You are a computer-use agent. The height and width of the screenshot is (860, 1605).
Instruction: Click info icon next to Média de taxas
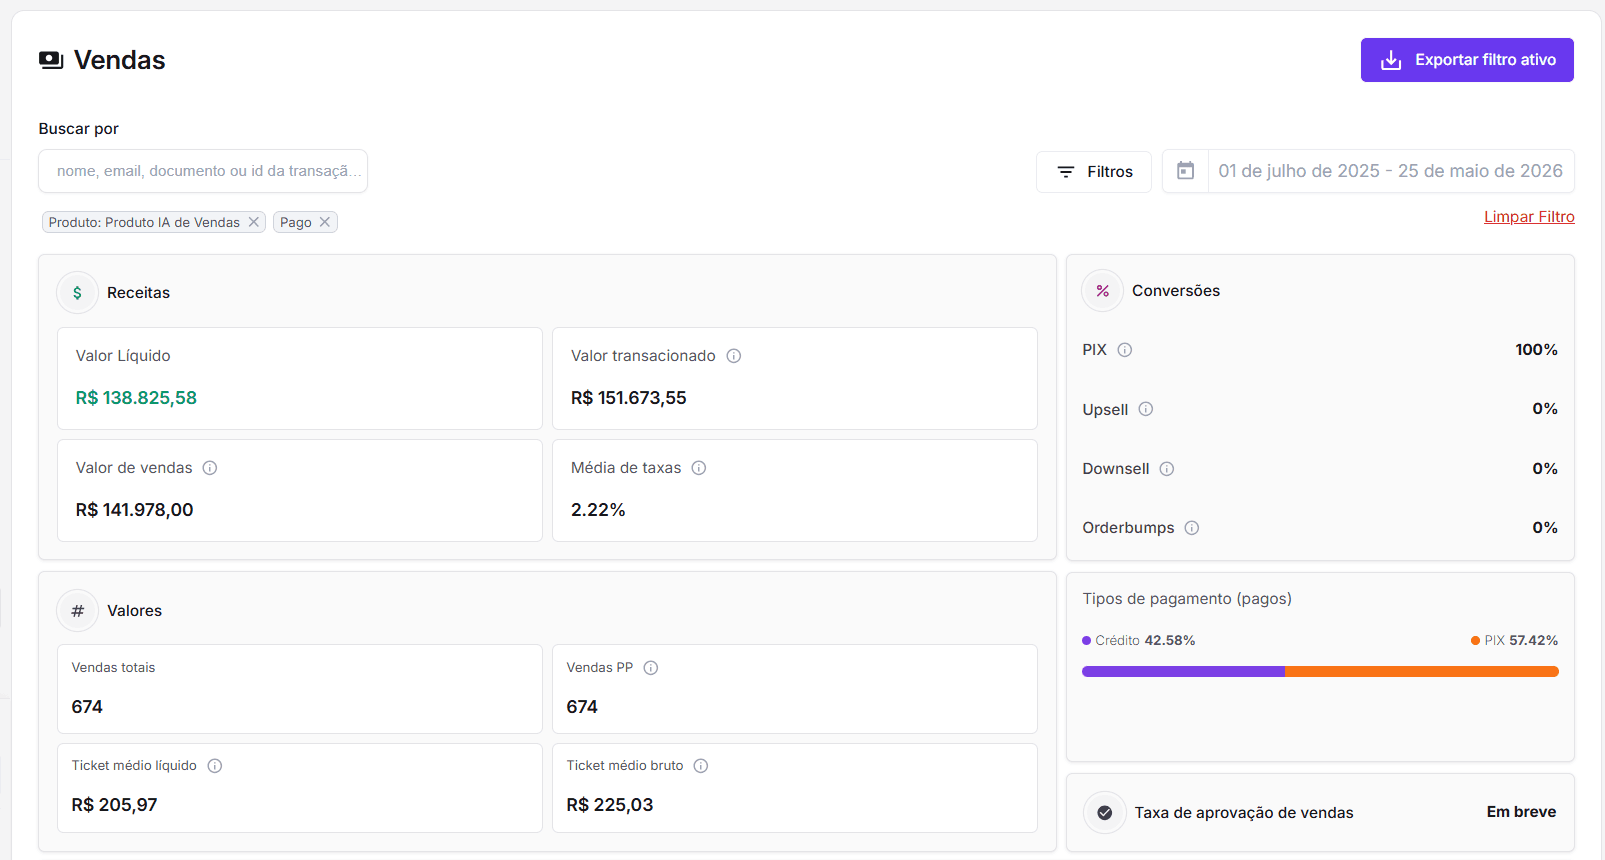[x=699, y=468]
